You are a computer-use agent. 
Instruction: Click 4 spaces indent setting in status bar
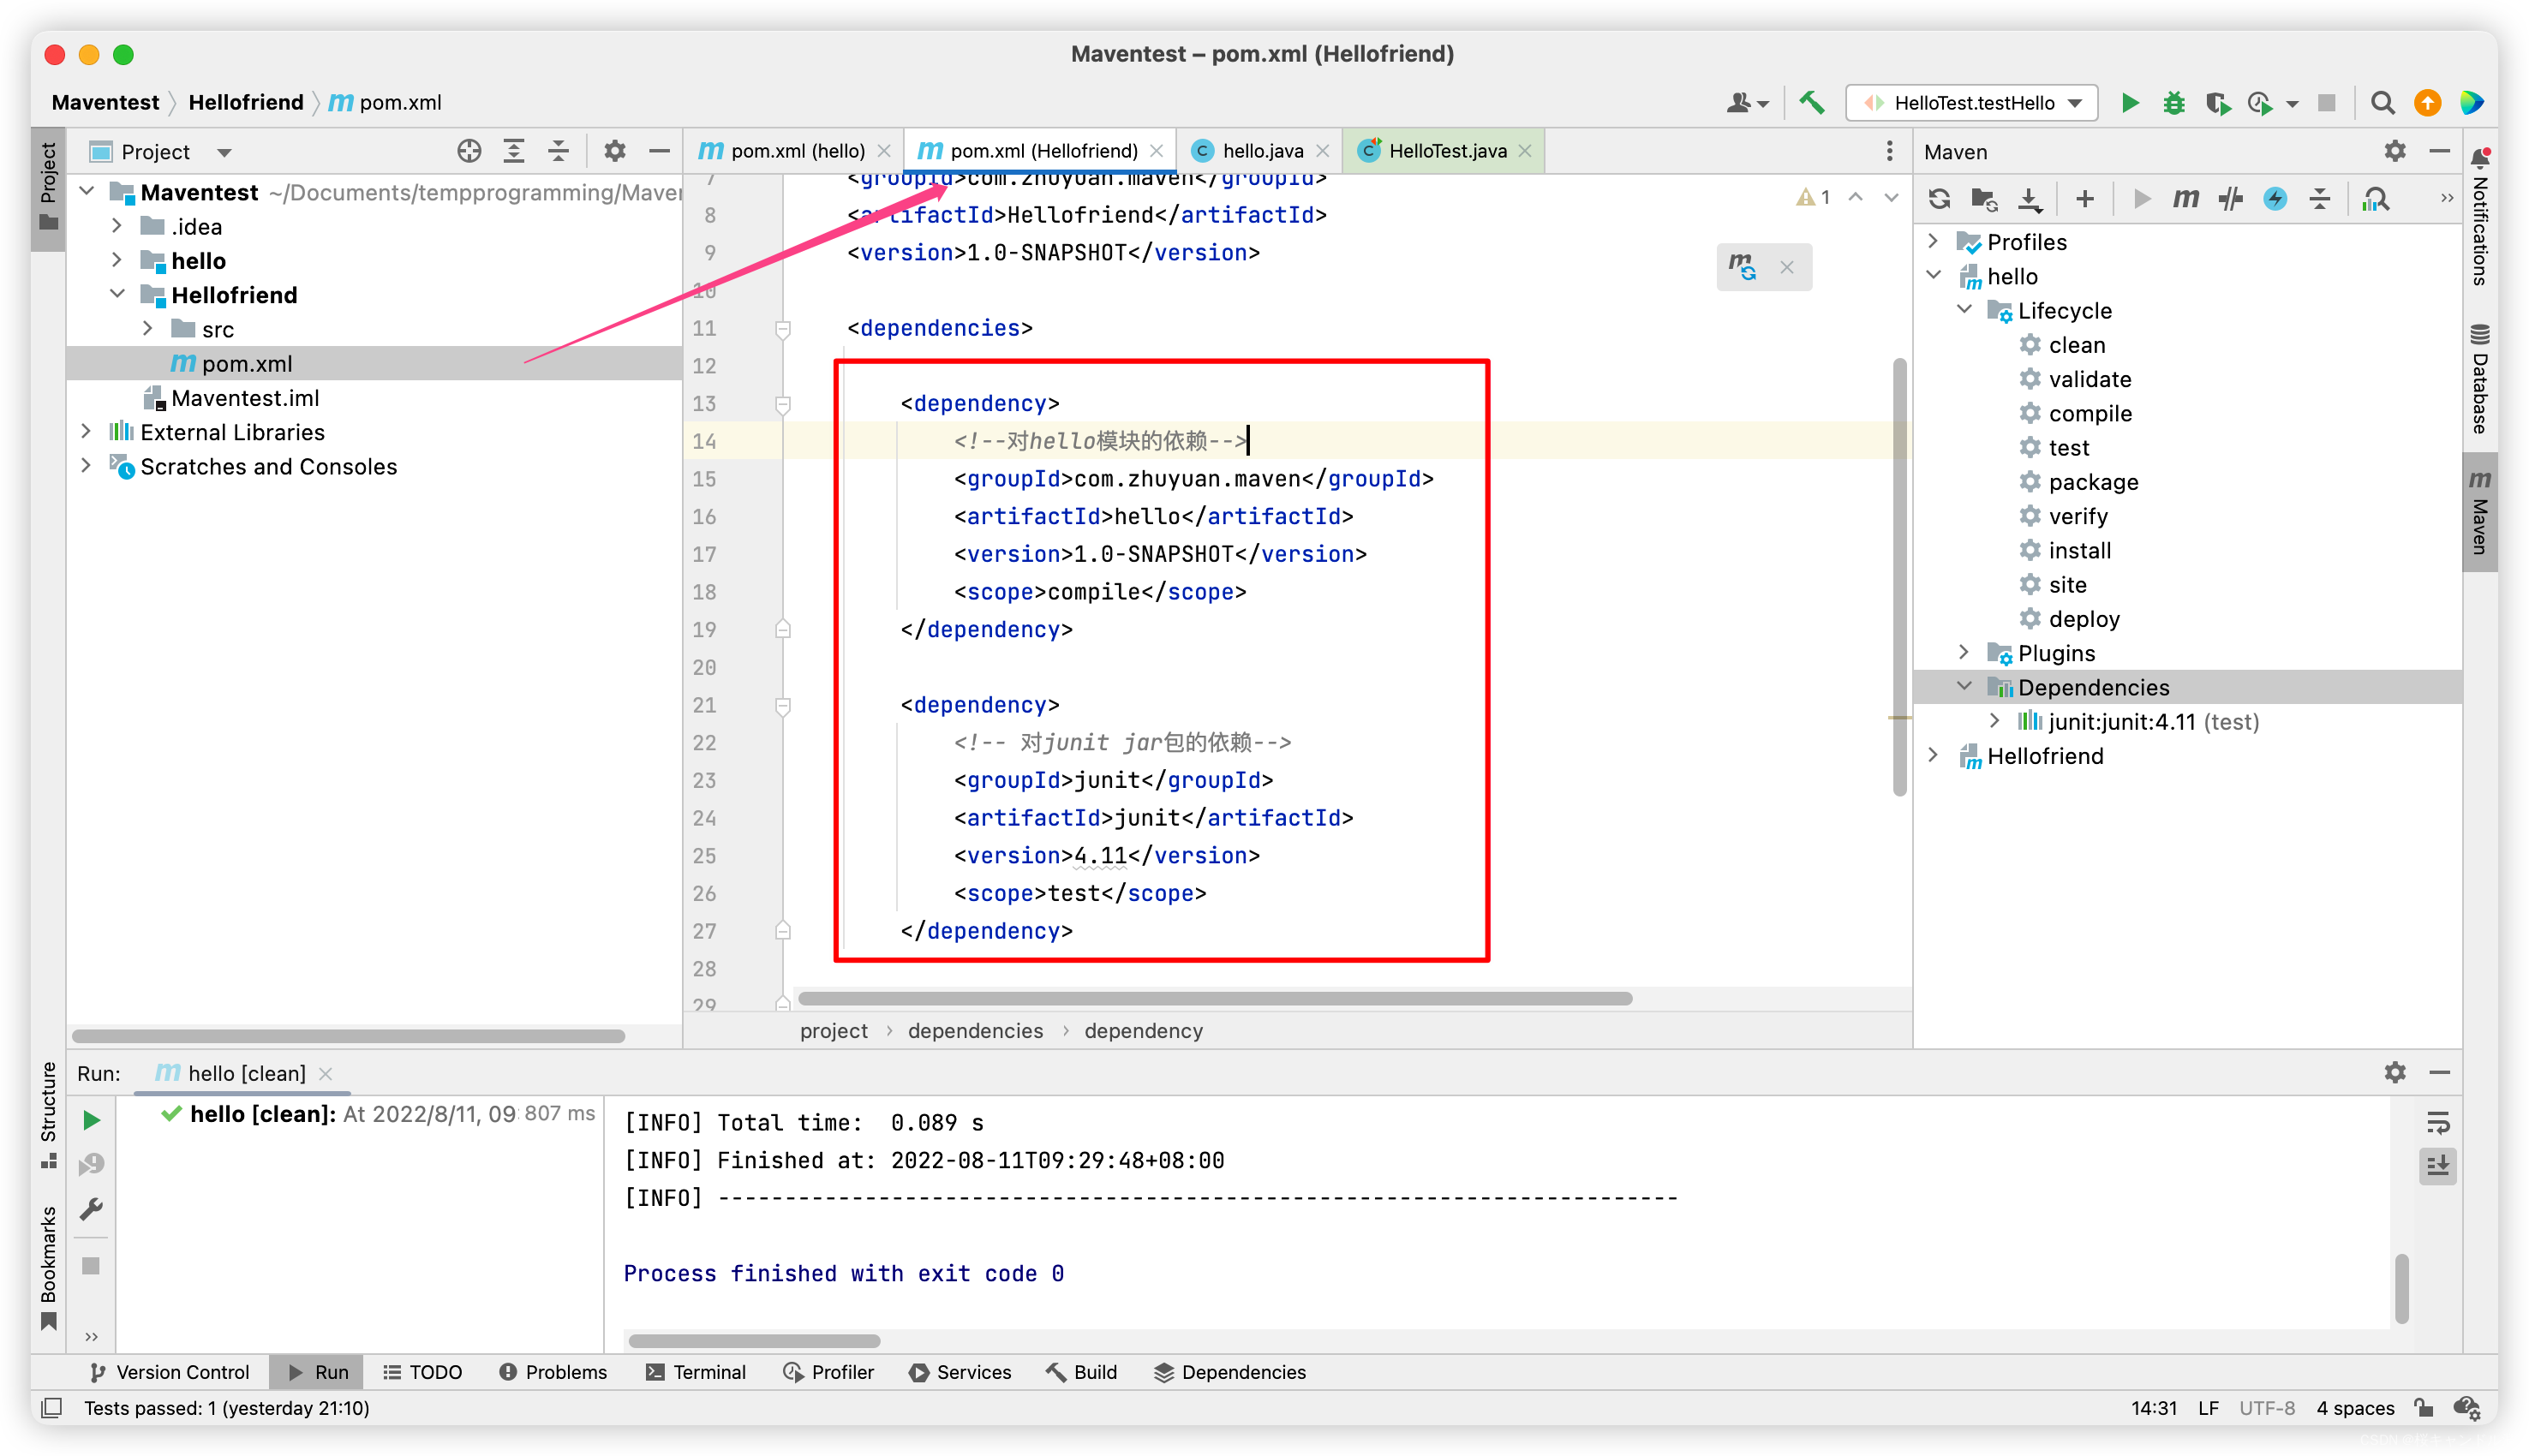point(2355,1407)
